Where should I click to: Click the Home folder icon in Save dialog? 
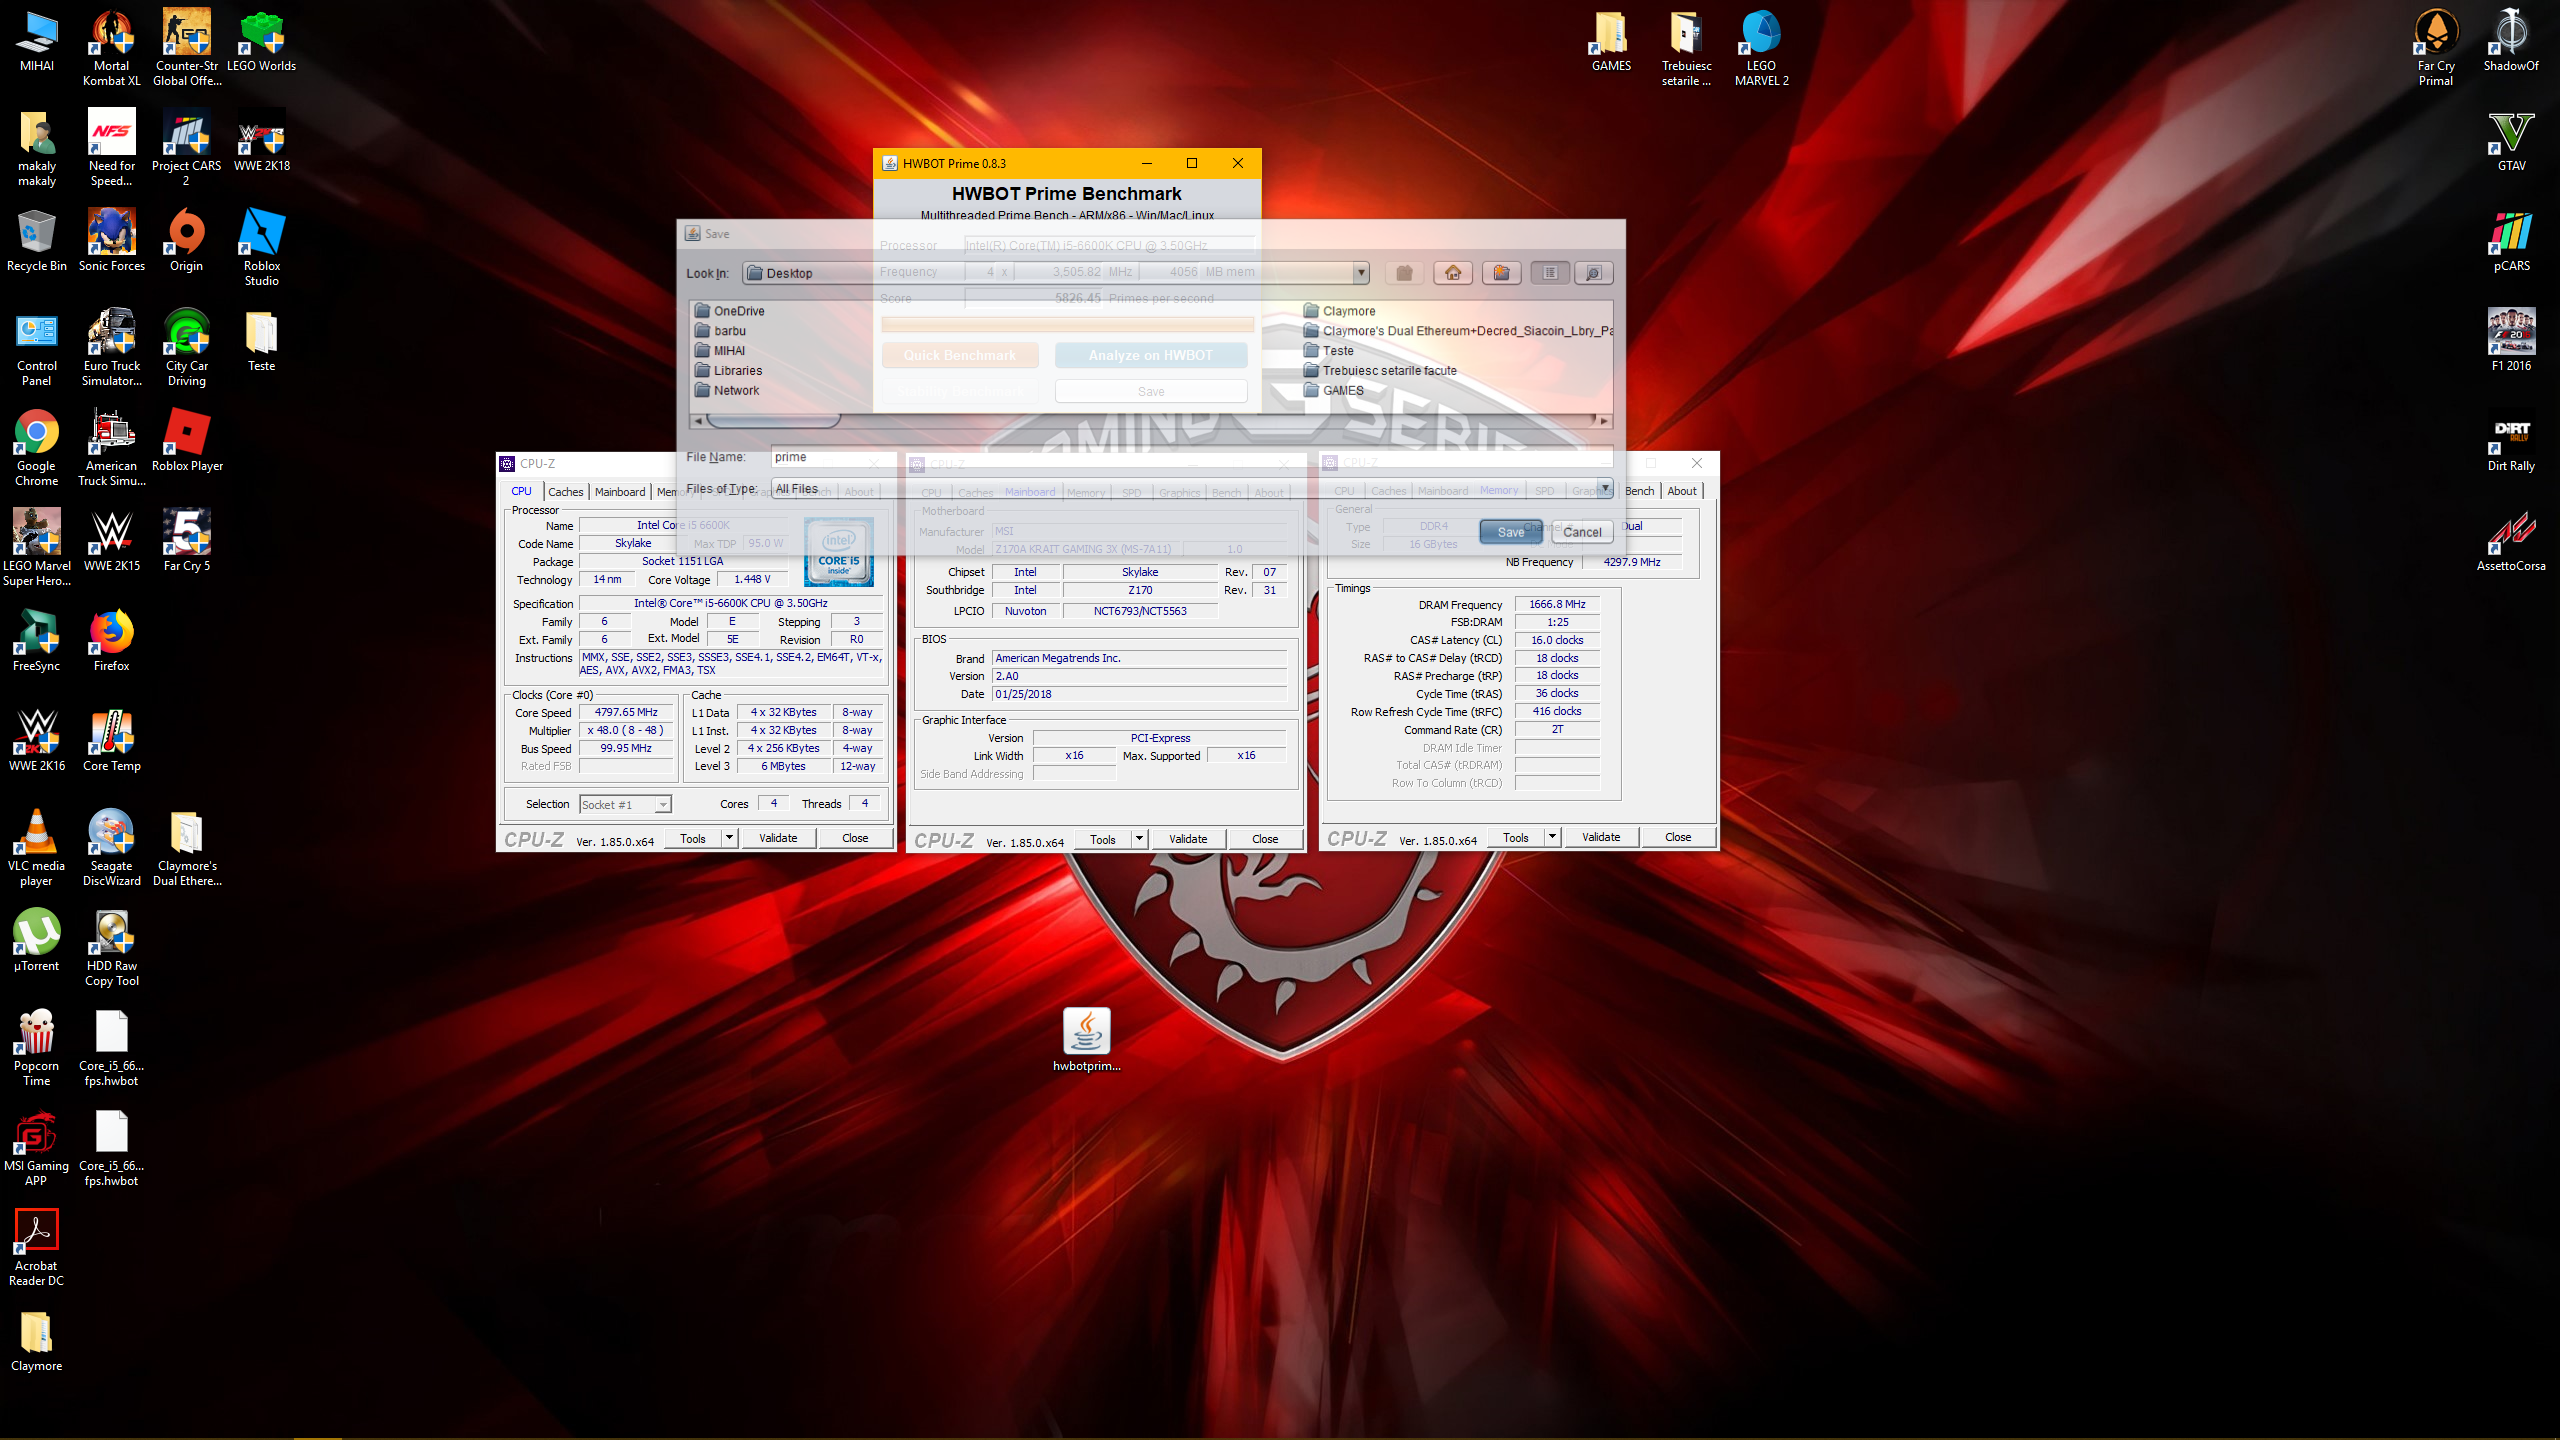tap(1453, 273)
